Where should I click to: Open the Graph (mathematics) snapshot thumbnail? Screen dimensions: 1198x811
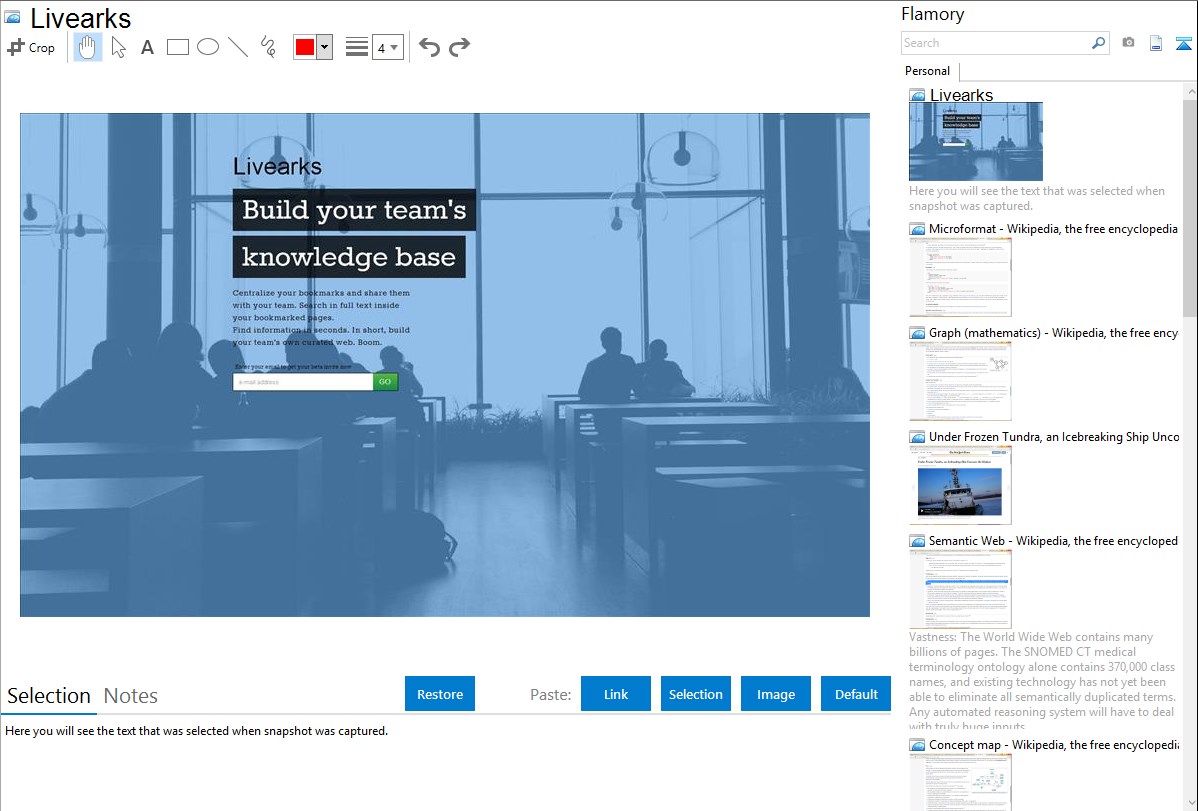[960, 381]
